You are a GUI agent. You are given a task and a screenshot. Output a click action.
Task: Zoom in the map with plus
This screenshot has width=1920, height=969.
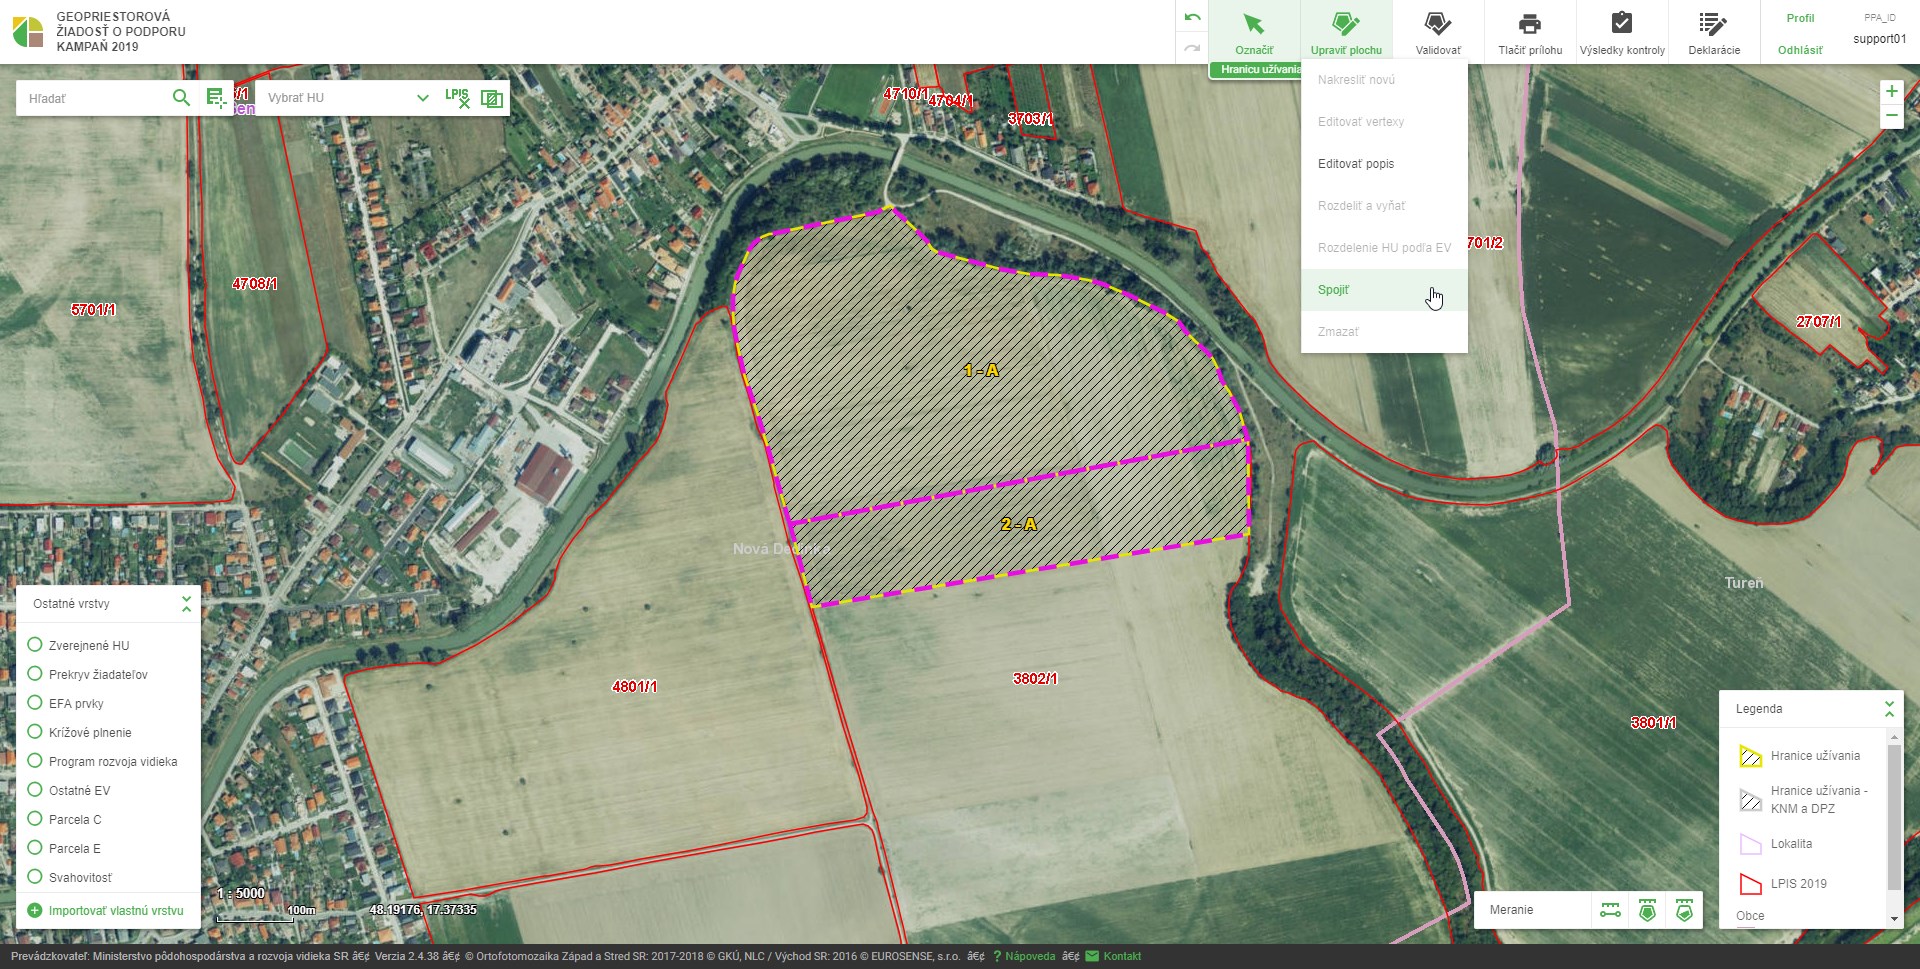coord(1891,91)
